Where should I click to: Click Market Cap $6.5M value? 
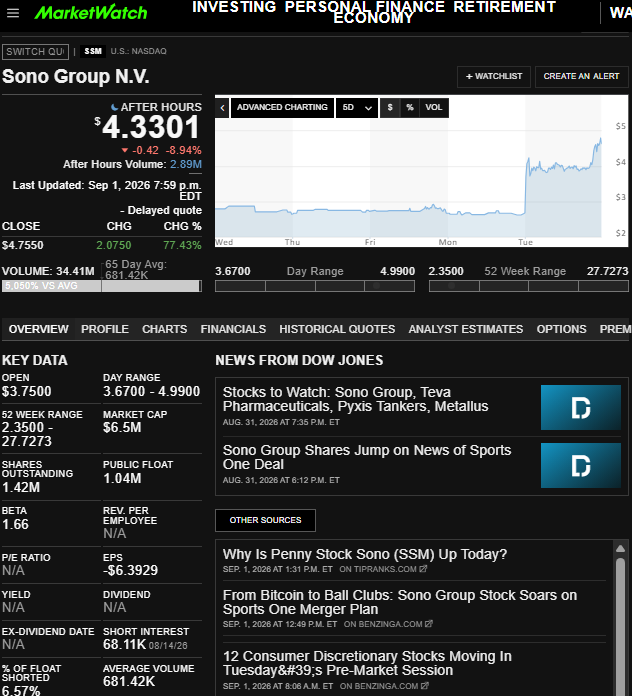[122, 427]
